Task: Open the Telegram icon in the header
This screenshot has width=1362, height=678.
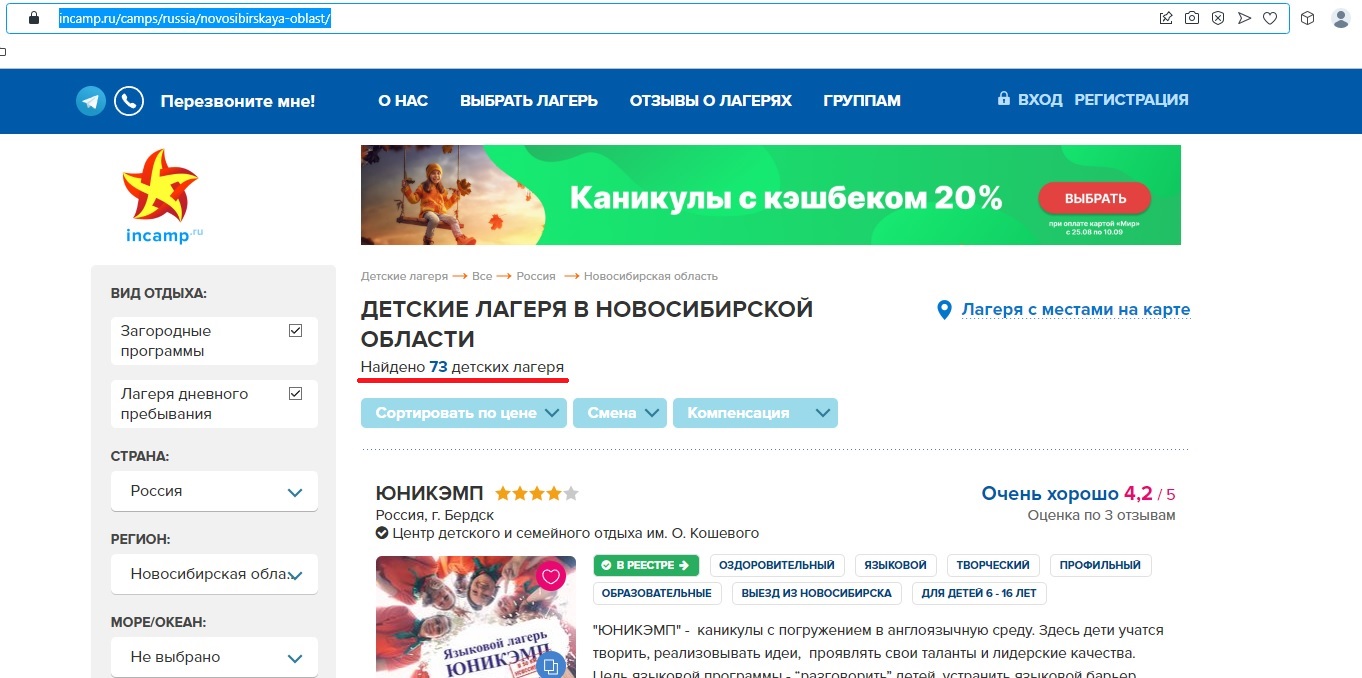Action: click(91, 101)
